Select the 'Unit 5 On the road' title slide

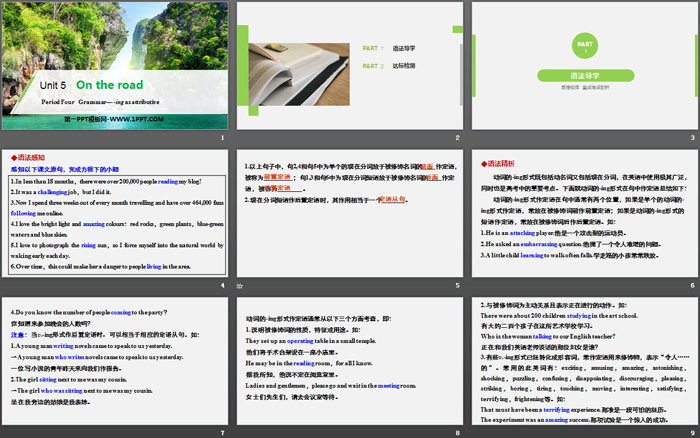click(116, 72)
